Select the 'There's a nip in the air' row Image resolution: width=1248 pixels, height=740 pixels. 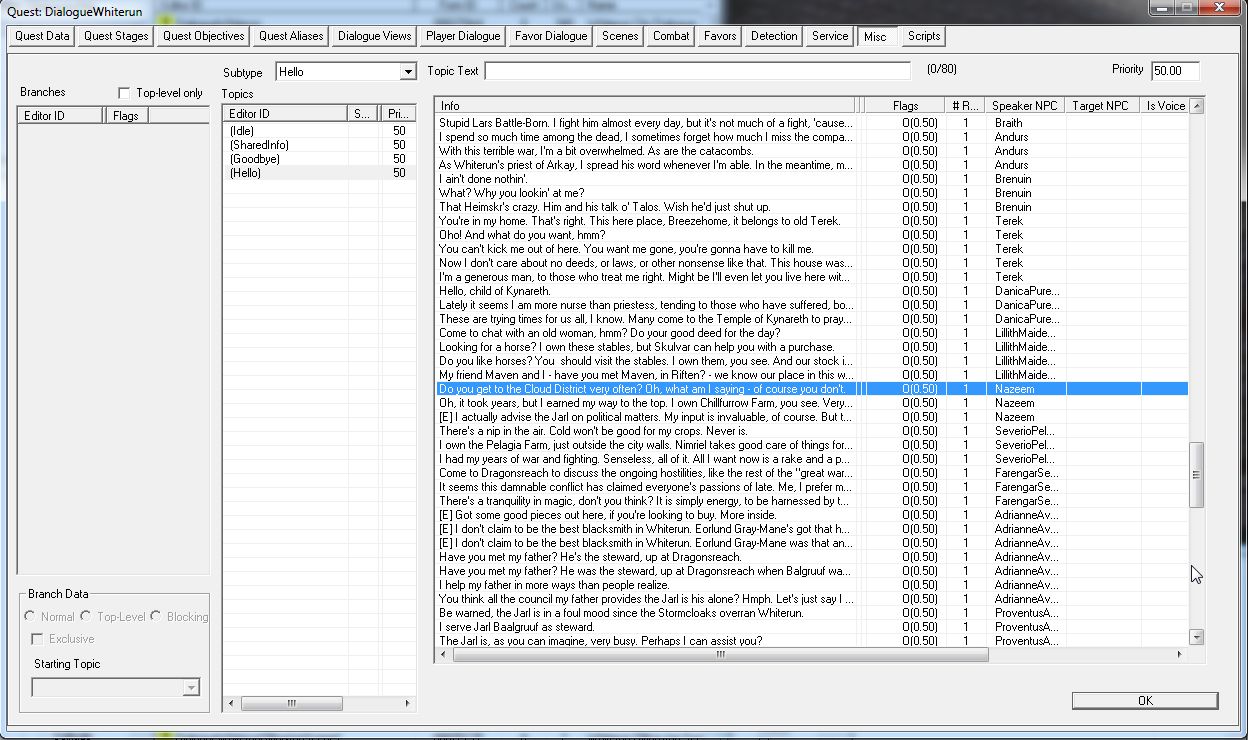pos(812,431)
